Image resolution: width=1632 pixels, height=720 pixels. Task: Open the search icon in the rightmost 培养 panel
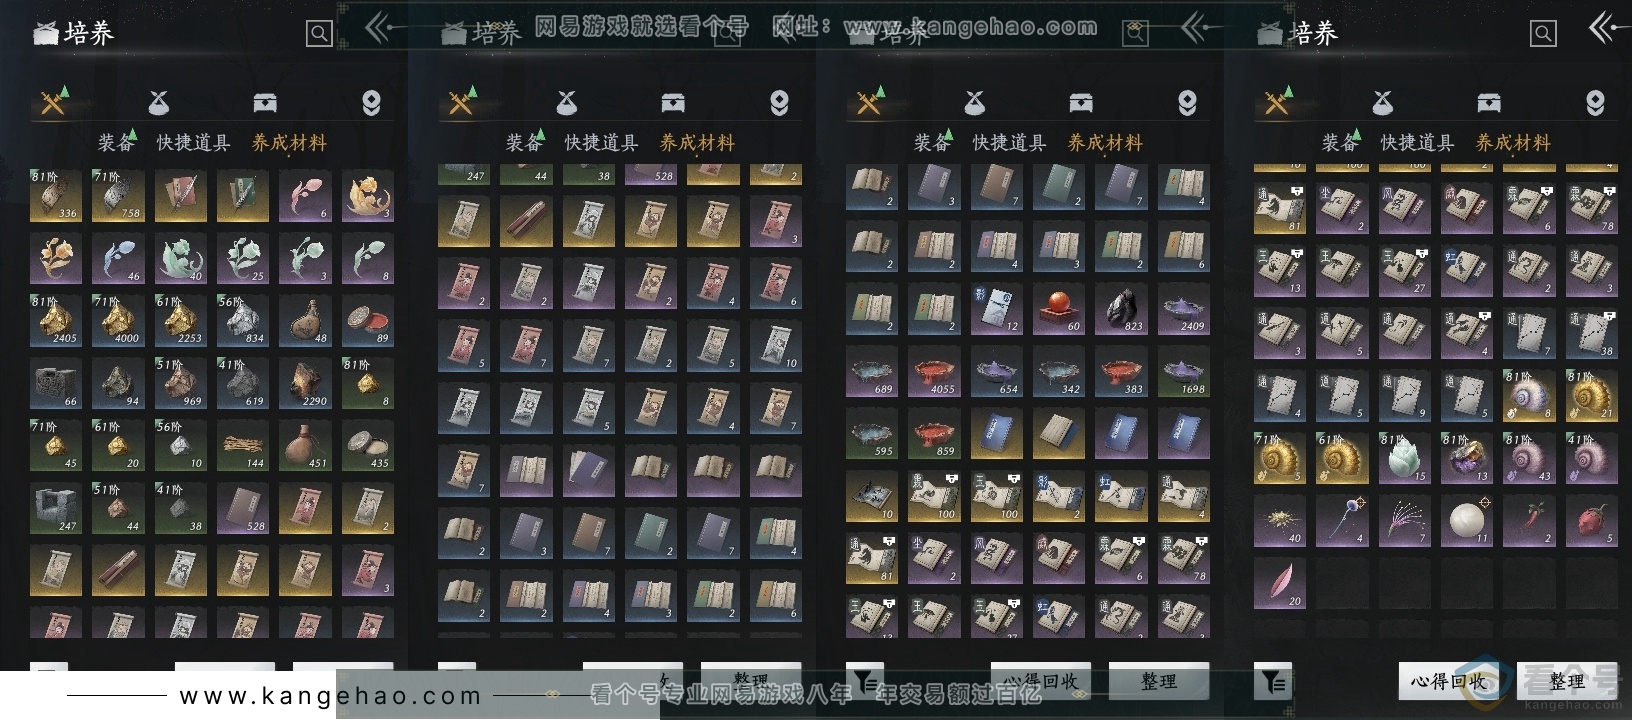[x=1543, y=34]
